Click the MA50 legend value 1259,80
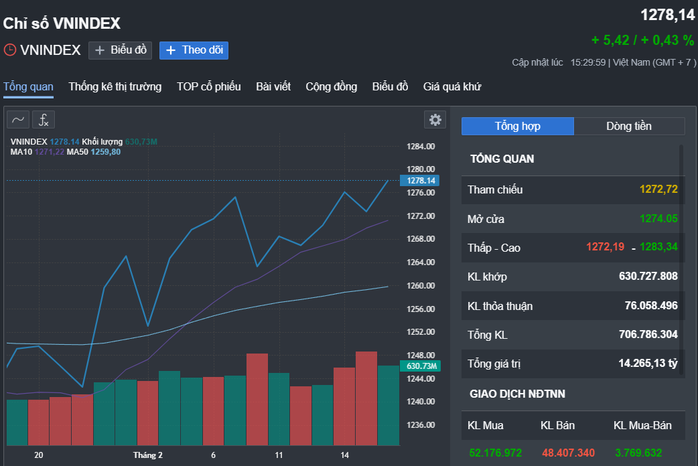Image resolution: width=698 pixels, height=466 pixels. coord(106,152)
